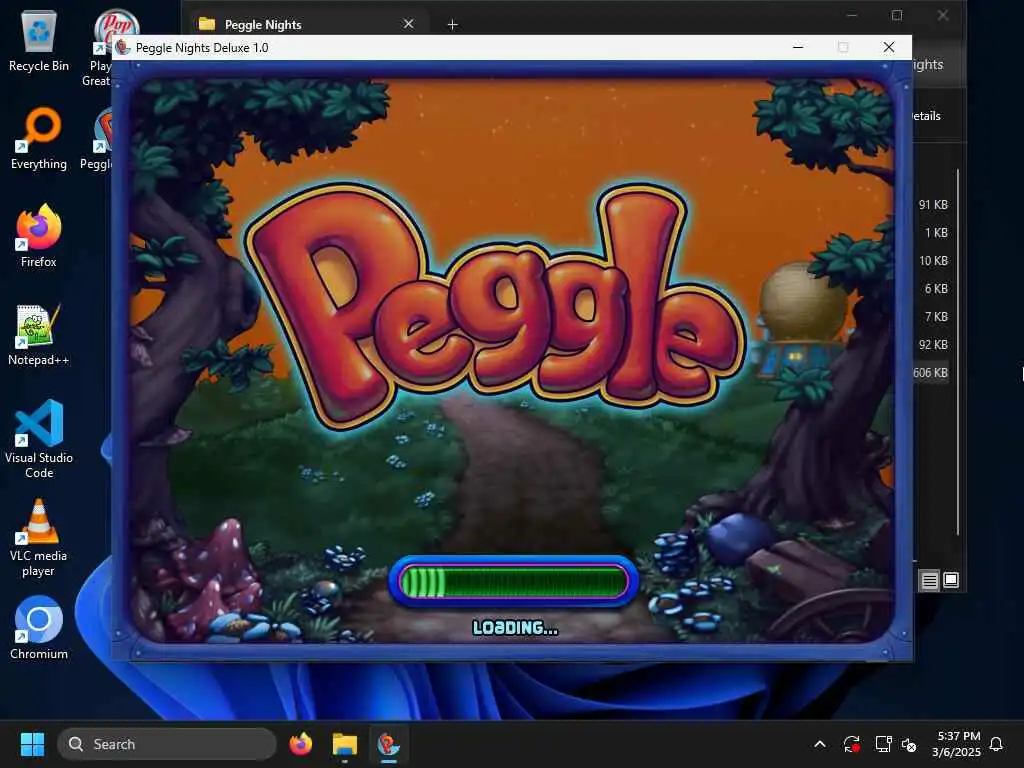The height and width of the screenshot is (768, 1024).
Task: Close the Peggle Nights Deluxe window
Action: [x=889, y=47]
